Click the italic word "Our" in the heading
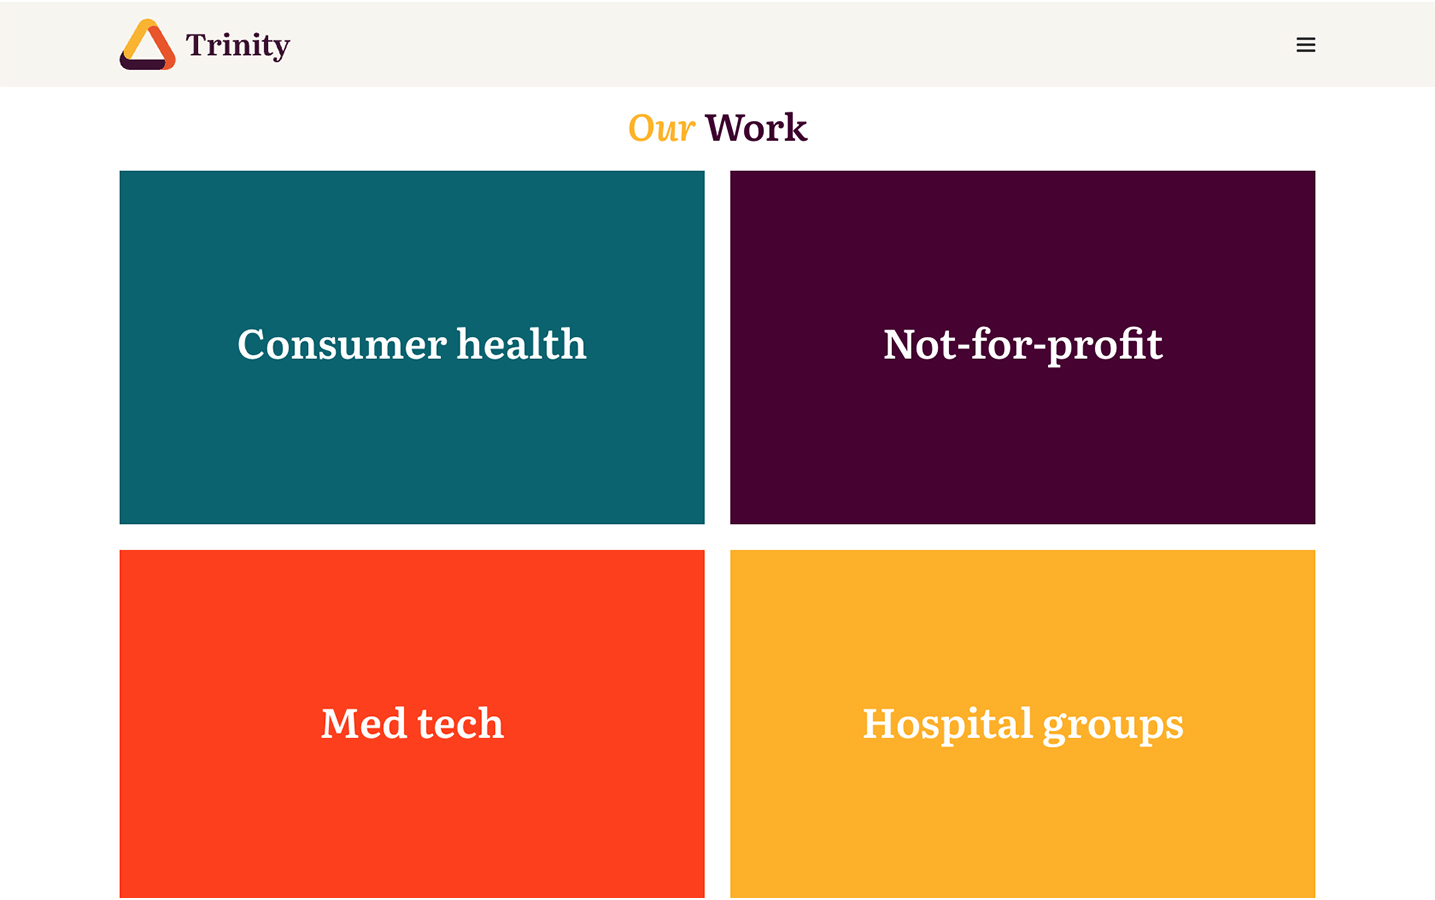The image size is (1435, 900). (661, 128)
